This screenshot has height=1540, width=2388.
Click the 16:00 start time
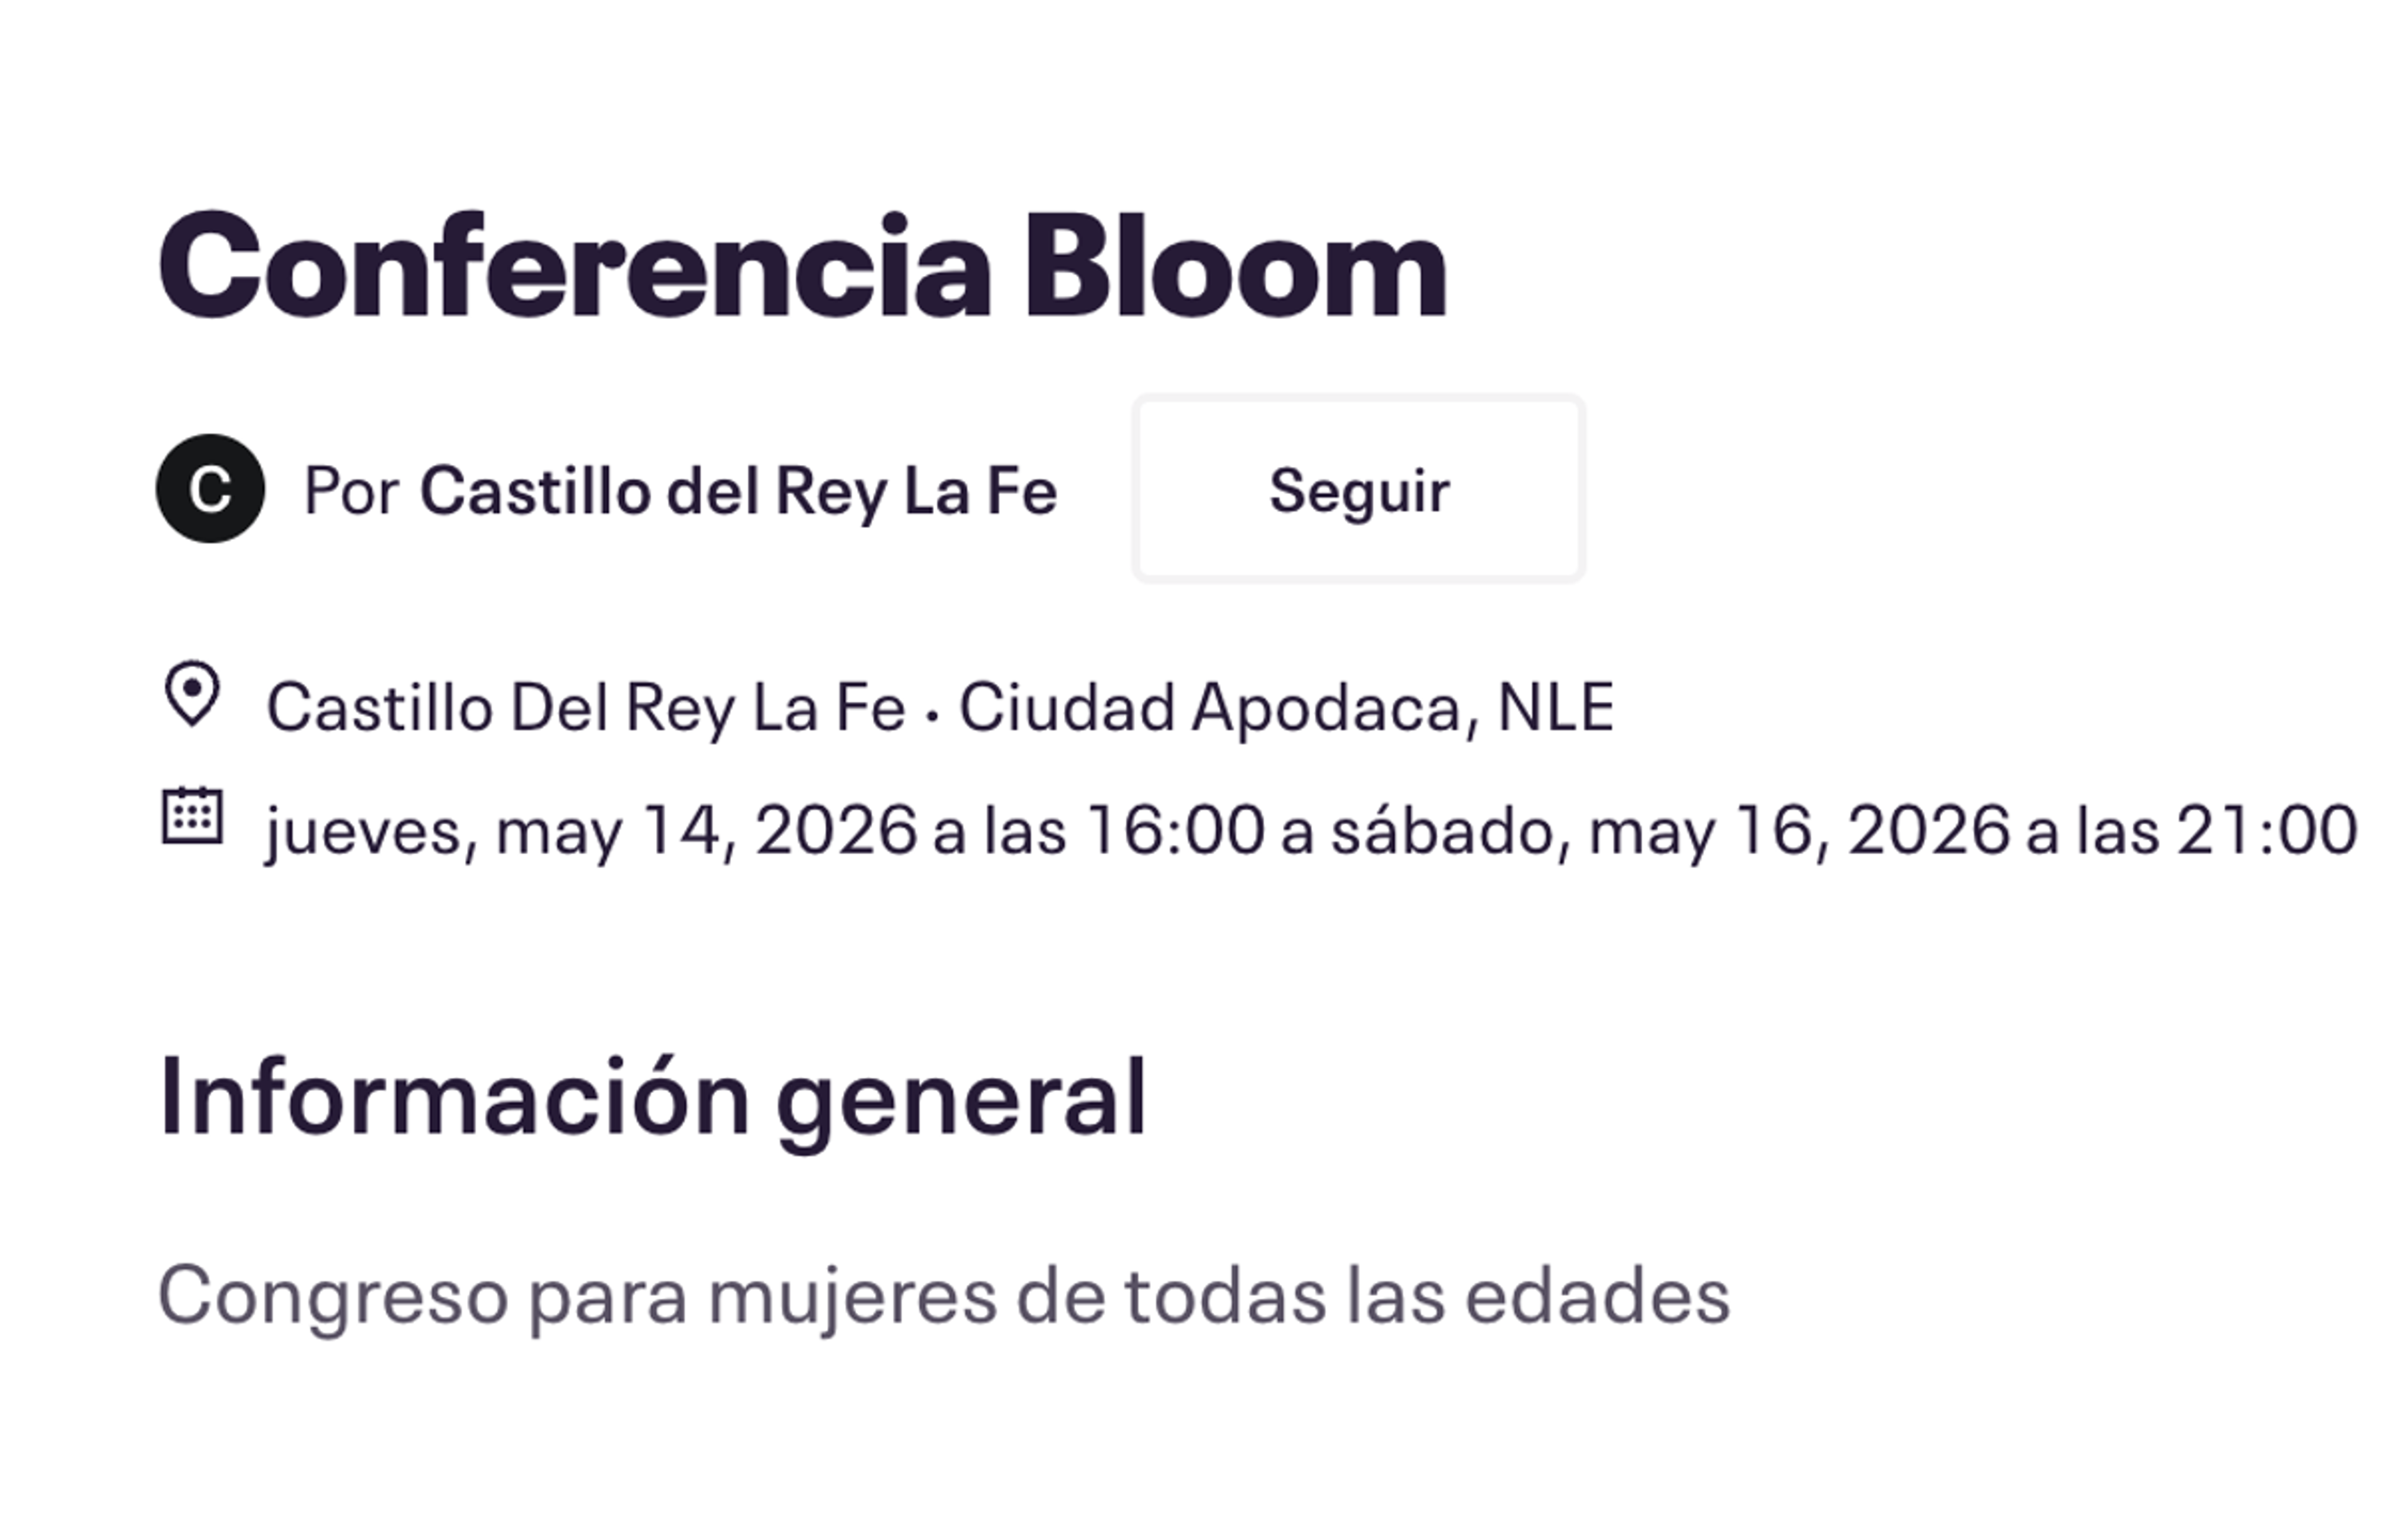1175,831
